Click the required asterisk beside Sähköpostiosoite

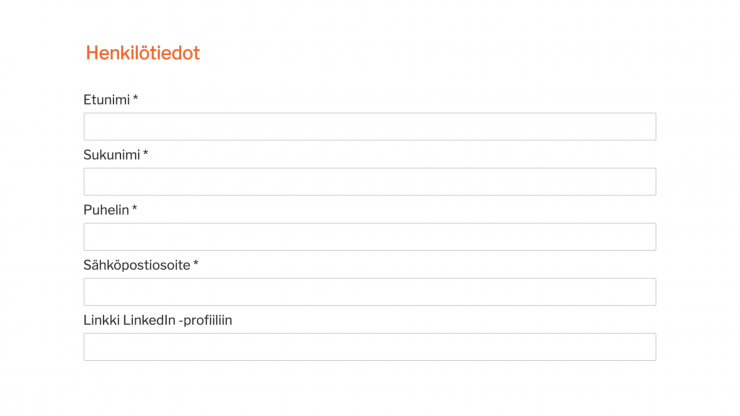click(196, 263)
